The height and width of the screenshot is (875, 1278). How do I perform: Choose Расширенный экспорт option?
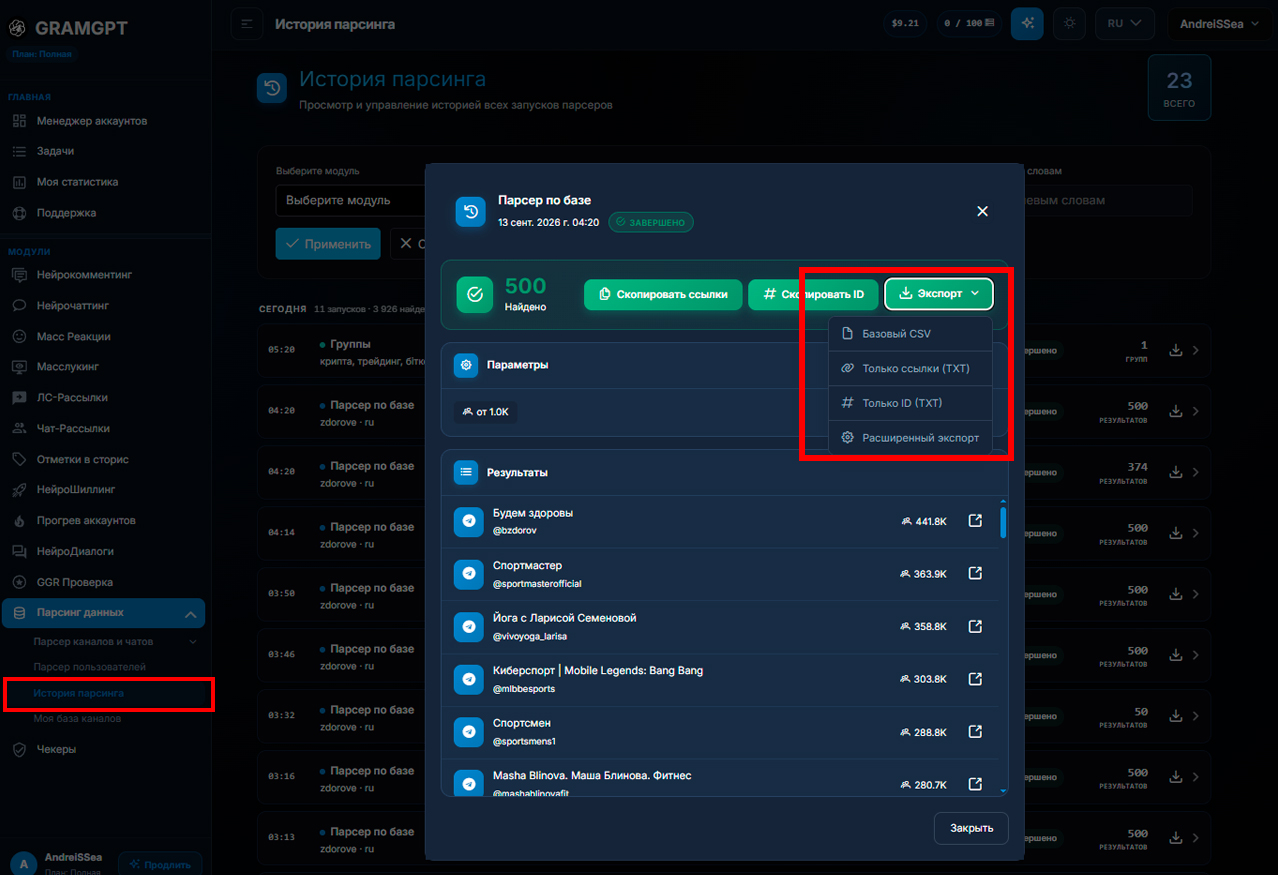coord(910,438)
